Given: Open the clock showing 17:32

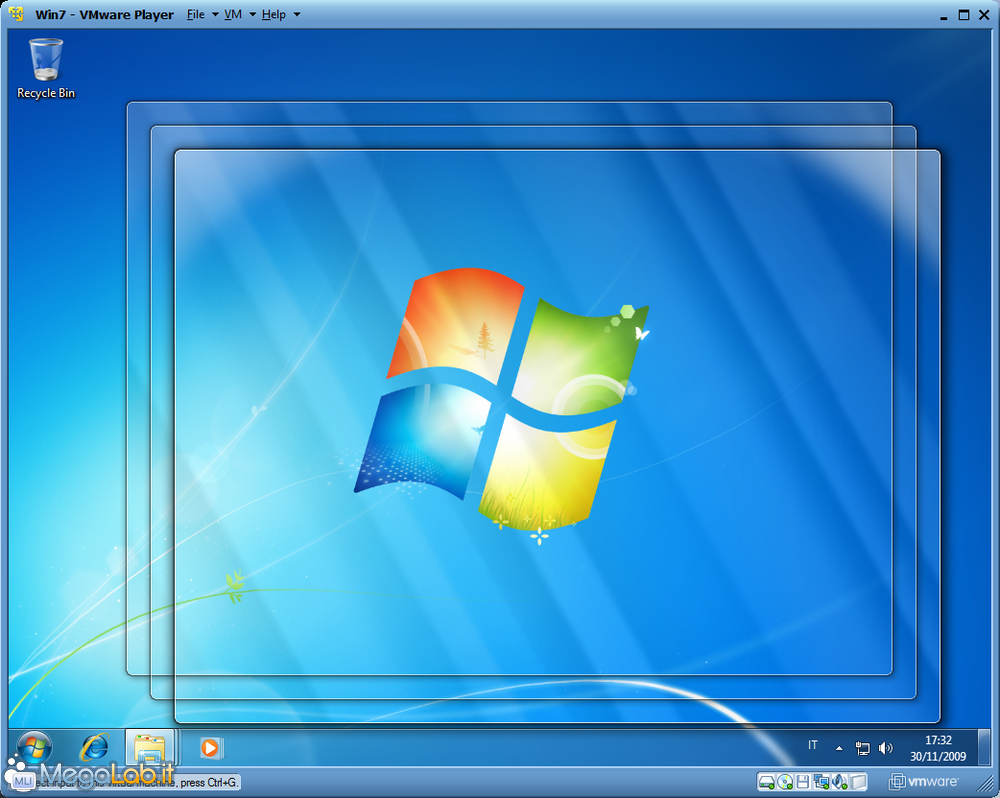Looking at the screenshot, I should point(938,748).
